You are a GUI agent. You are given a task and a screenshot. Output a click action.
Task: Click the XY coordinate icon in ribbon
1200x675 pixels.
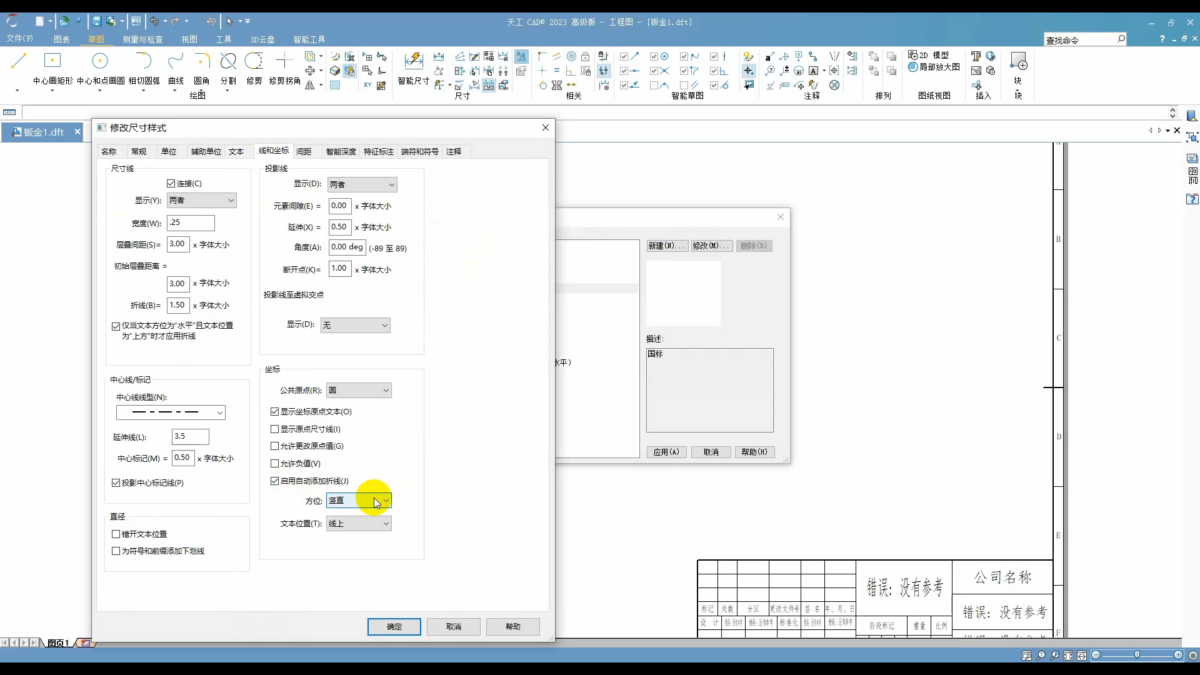[367, 85]
